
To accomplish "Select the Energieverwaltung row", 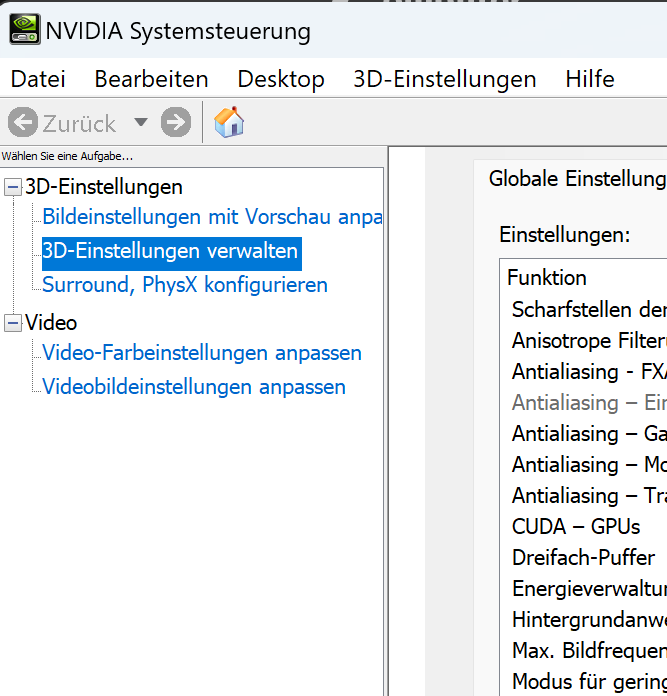I will coord(588,589).
